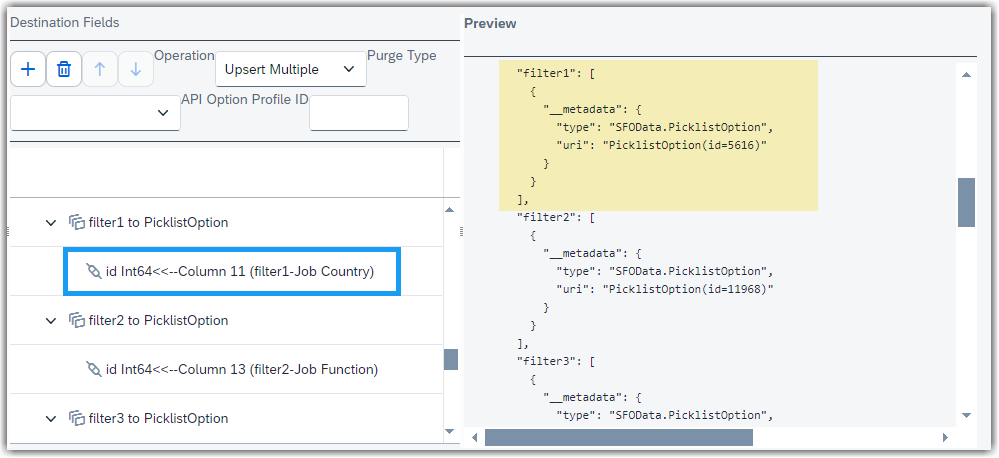This screenshot has height=458, width=999.
Task: Collapse the filter2 to PicklistOption node
Action: point(51,320)
